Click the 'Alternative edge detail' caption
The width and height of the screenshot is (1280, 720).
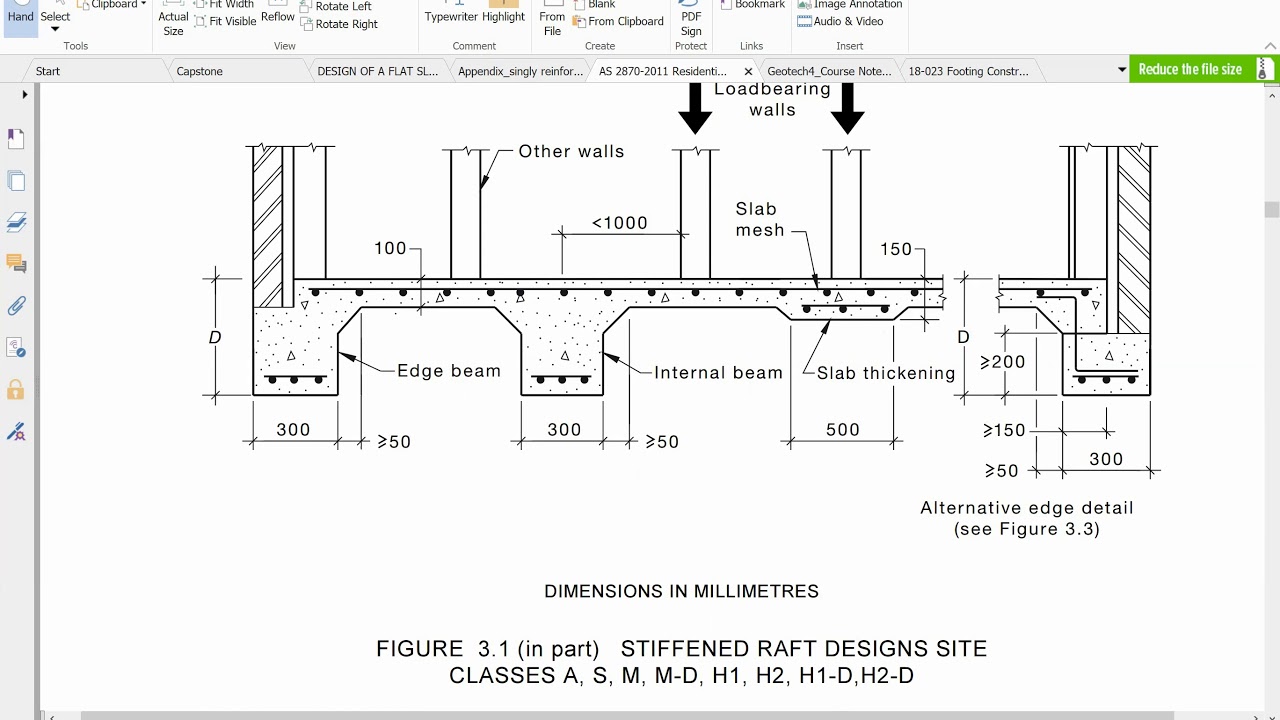(x=1027, y=508)
